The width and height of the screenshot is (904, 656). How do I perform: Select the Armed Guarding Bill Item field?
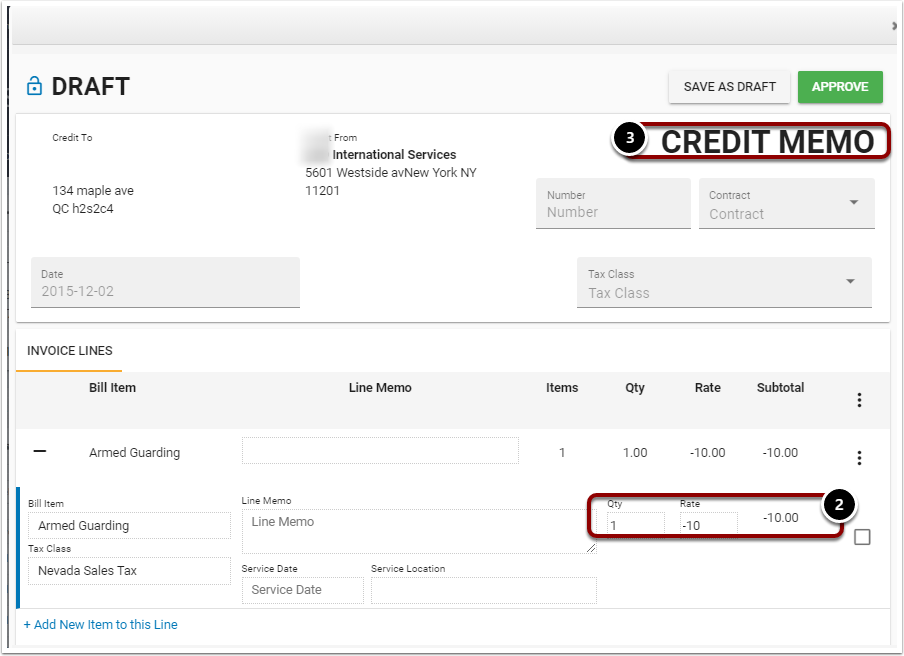click(x=129, y=526)
